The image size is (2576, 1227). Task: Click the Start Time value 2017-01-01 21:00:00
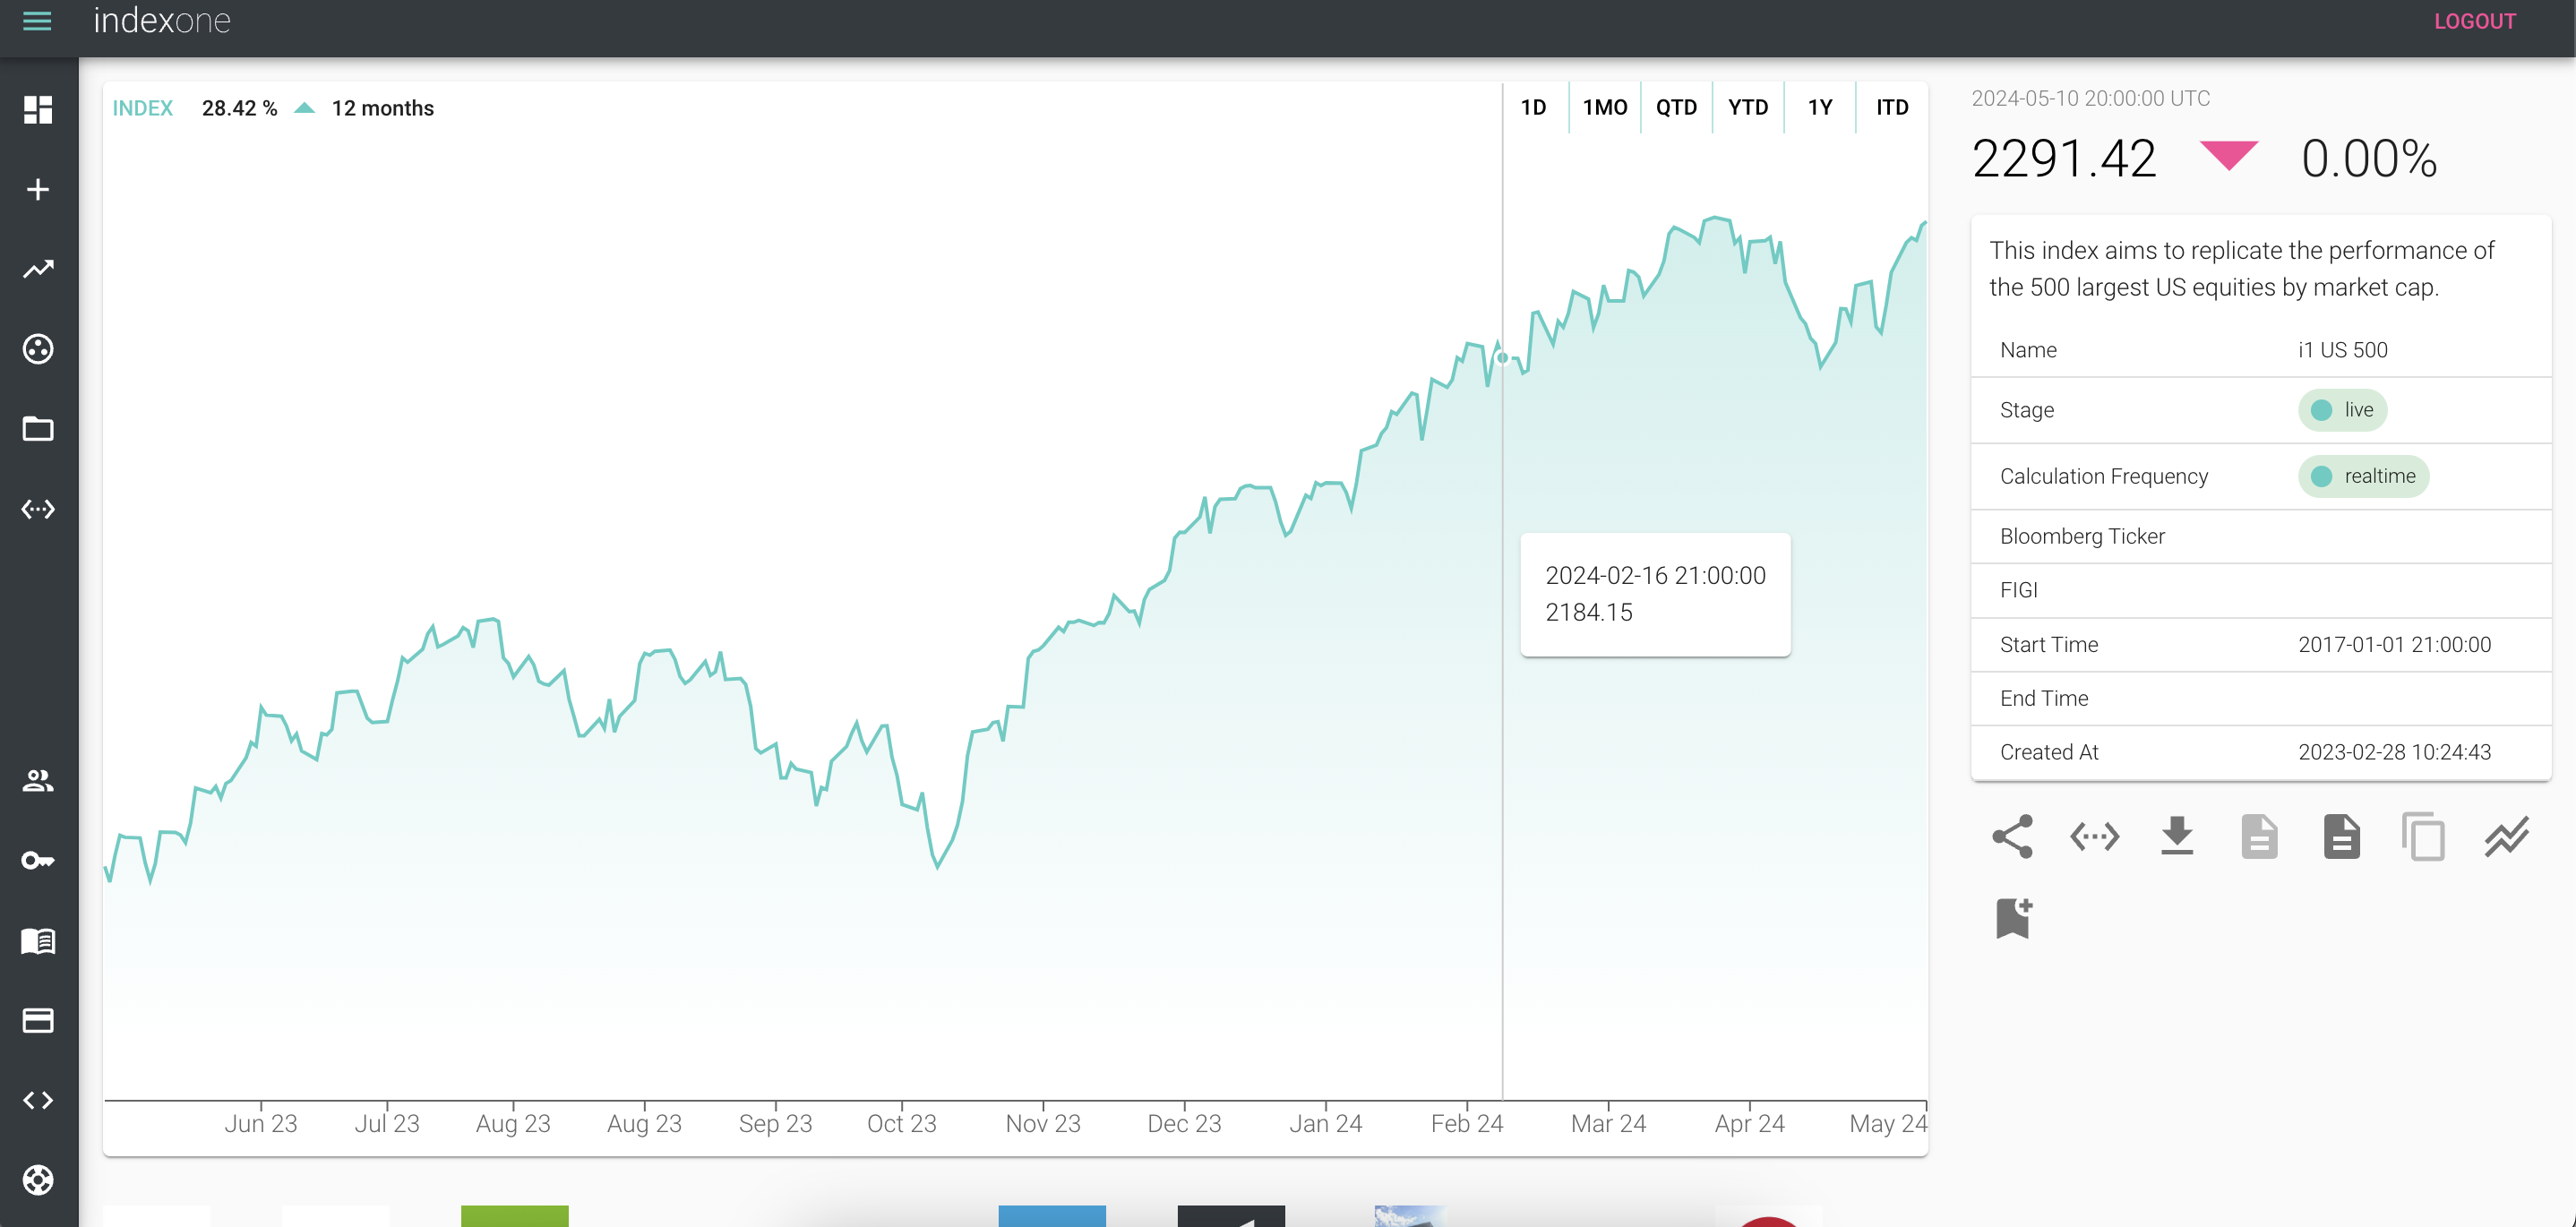tap(2394, 645)
